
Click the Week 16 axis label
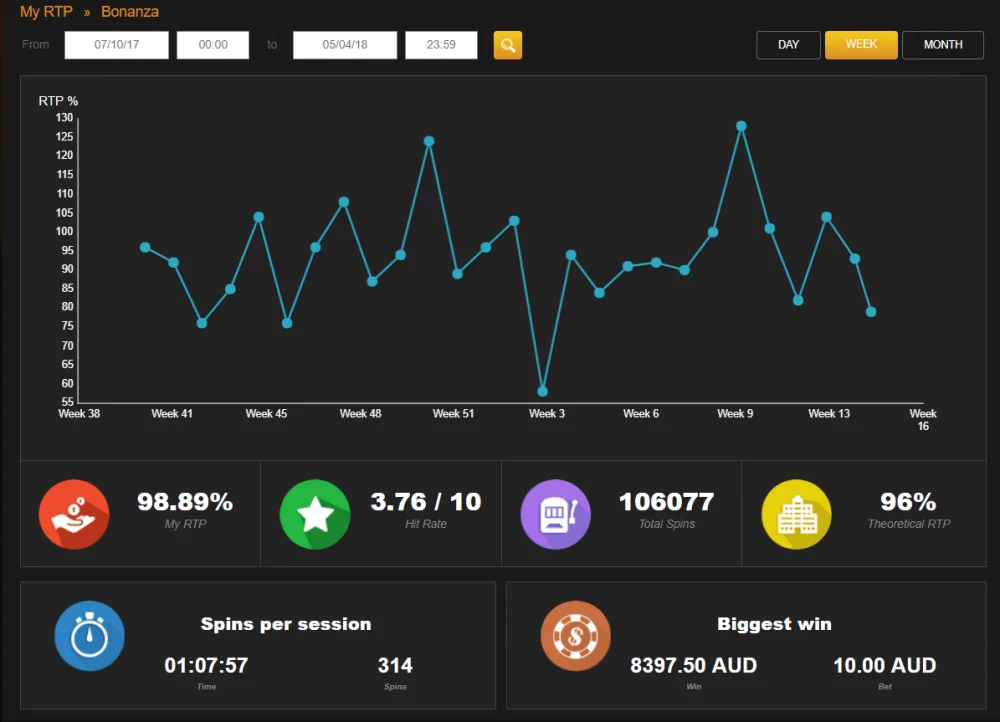(923, 420)
